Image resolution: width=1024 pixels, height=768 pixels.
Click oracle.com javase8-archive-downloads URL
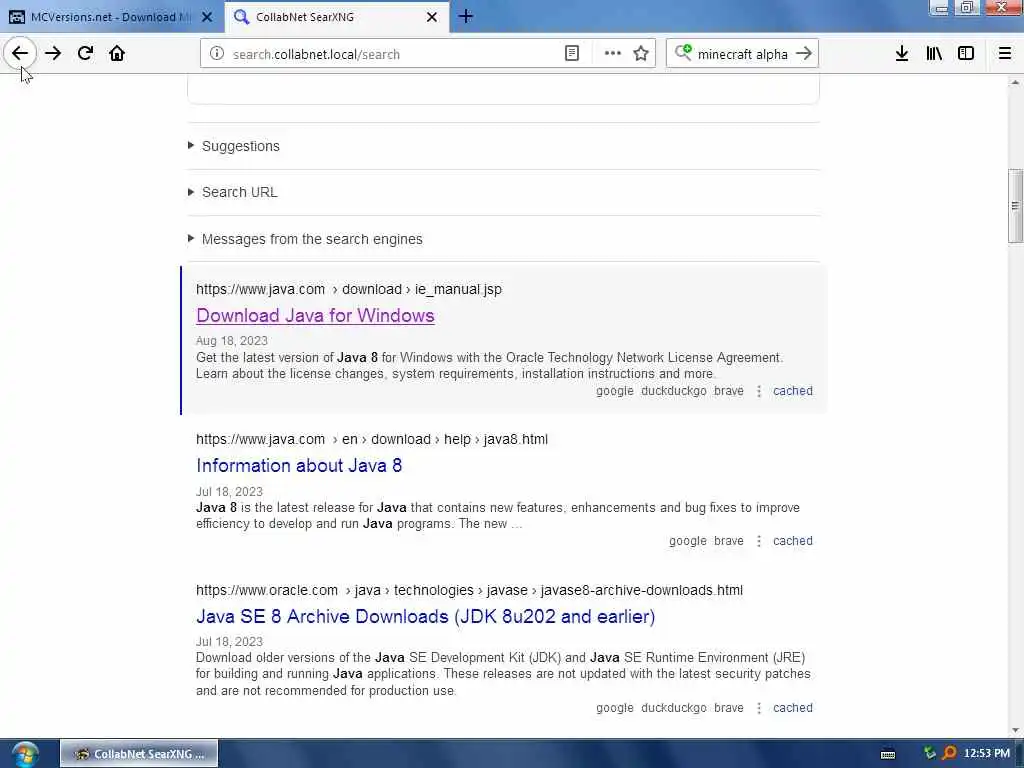coord(469,590)
